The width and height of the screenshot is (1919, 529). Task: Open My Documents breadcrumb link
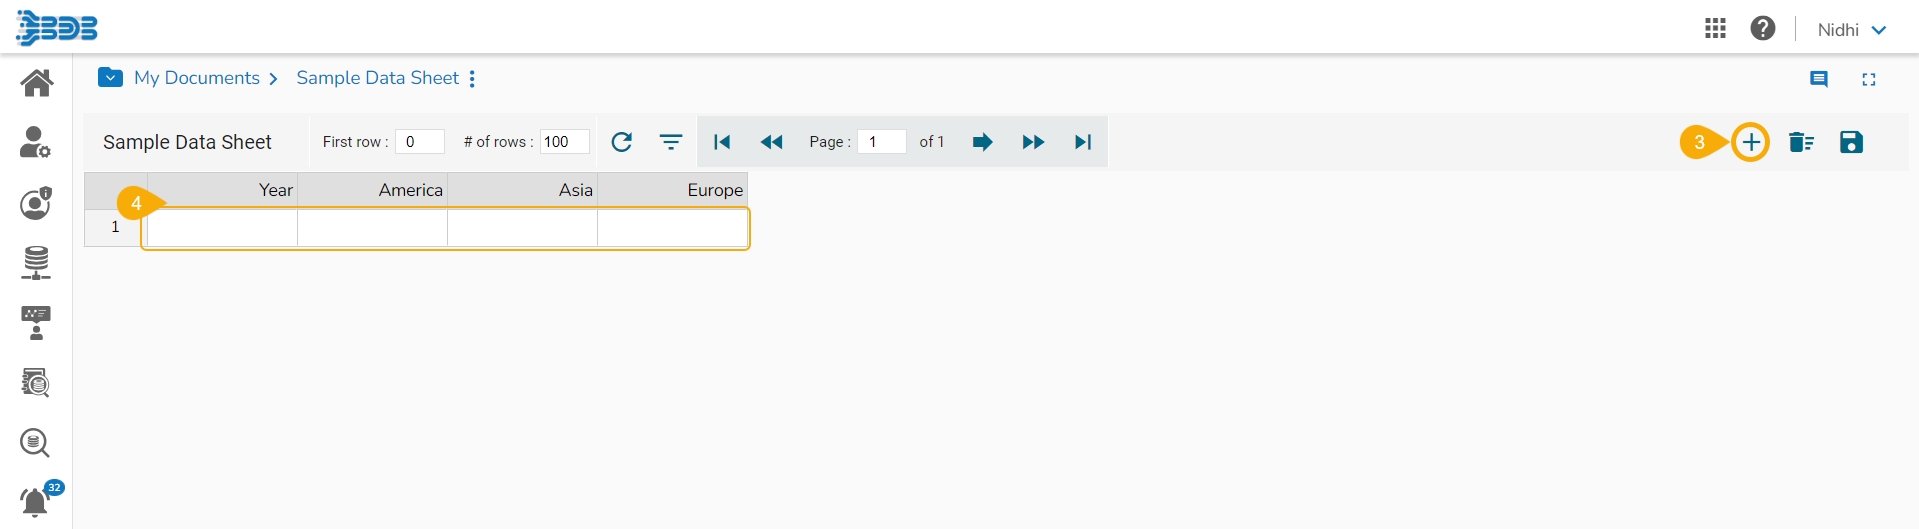coord(197,78)
